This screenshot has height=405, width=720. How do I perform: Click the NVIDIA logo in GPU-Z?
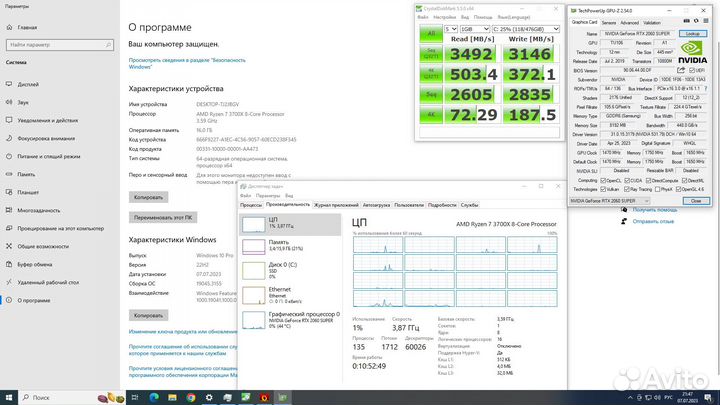(x=692, y=52)
